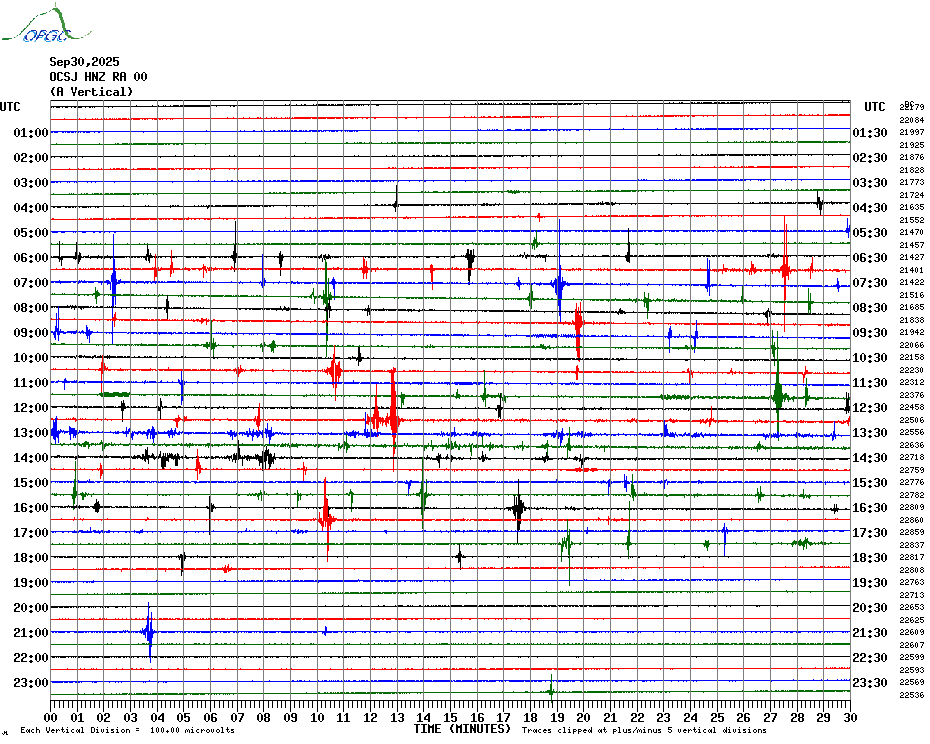
Task: Click the TIME (MINUTES) axis title
Action: [x=462, y=729]
